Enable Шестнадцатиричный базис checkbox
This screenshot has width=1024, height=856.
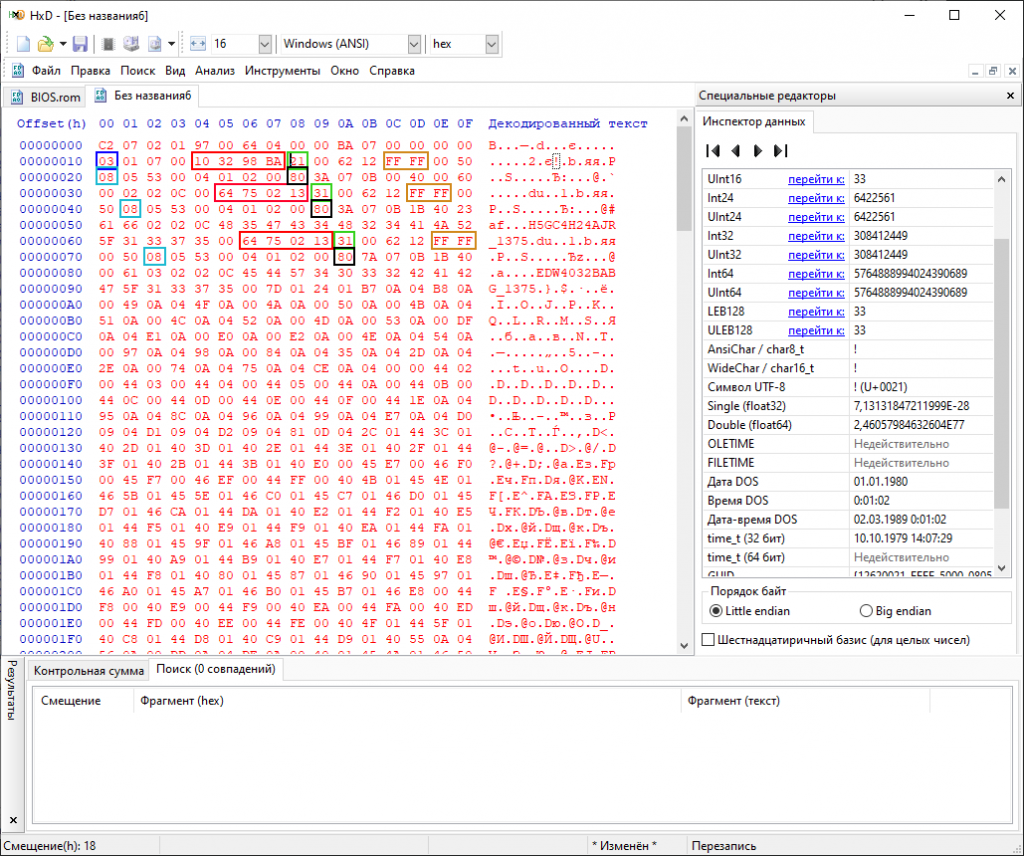pyautogui.click(x=708, y=640)
